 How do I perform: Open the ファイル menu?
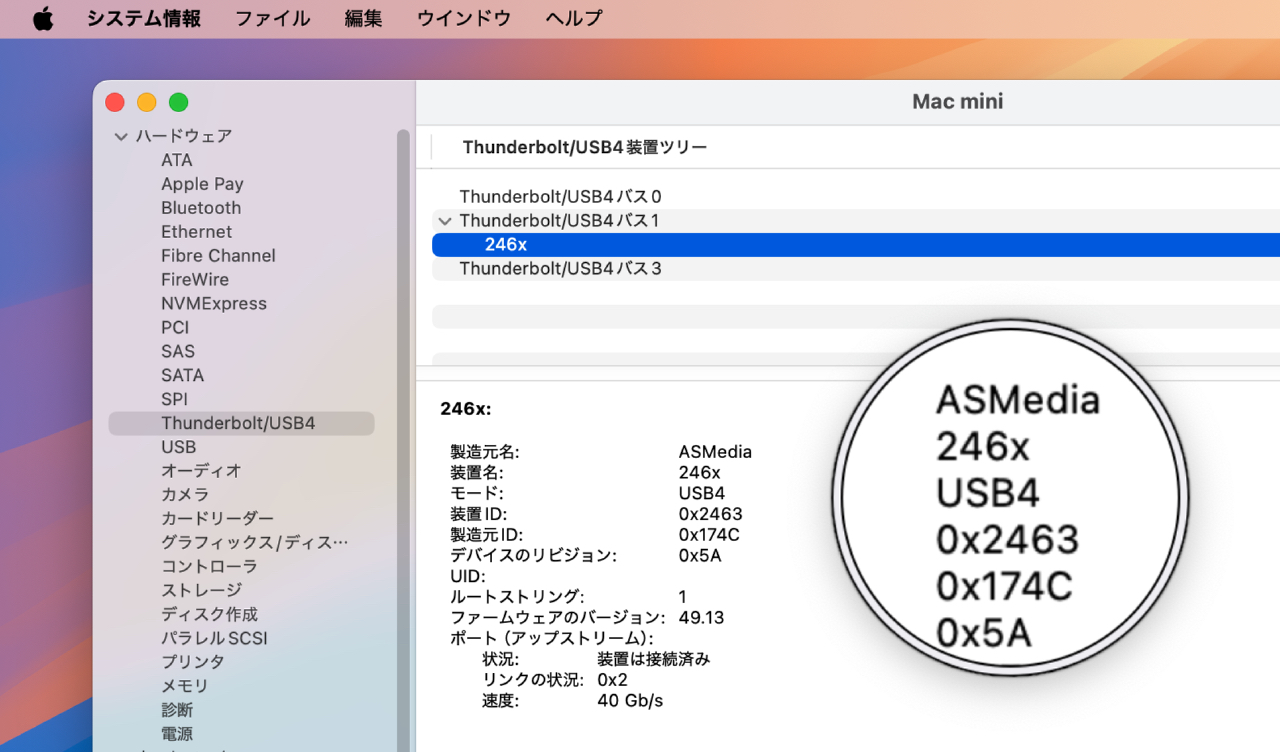tap(272, 19)
